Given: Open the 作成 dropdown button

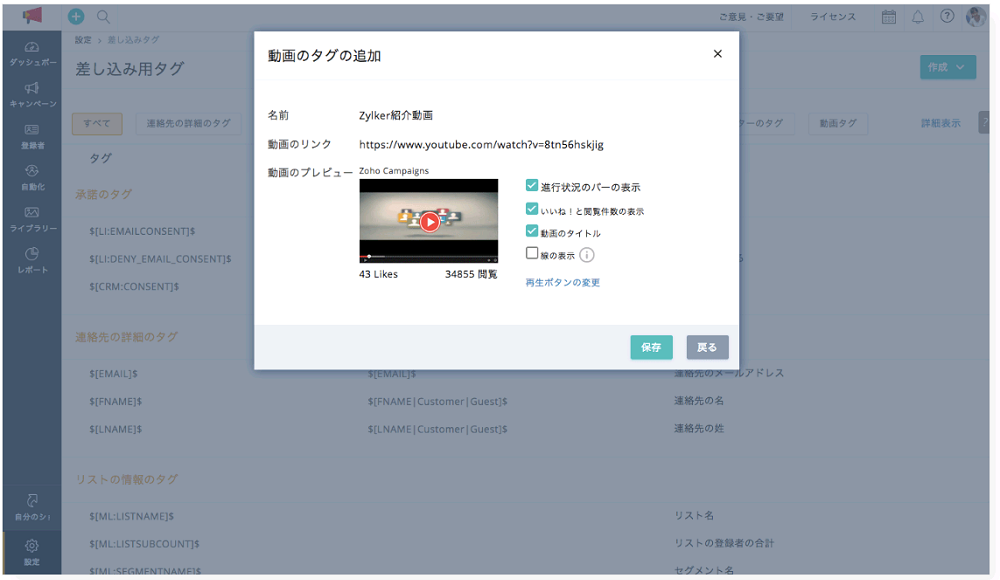Looking at the screenshot, I should tap(948, 67).
